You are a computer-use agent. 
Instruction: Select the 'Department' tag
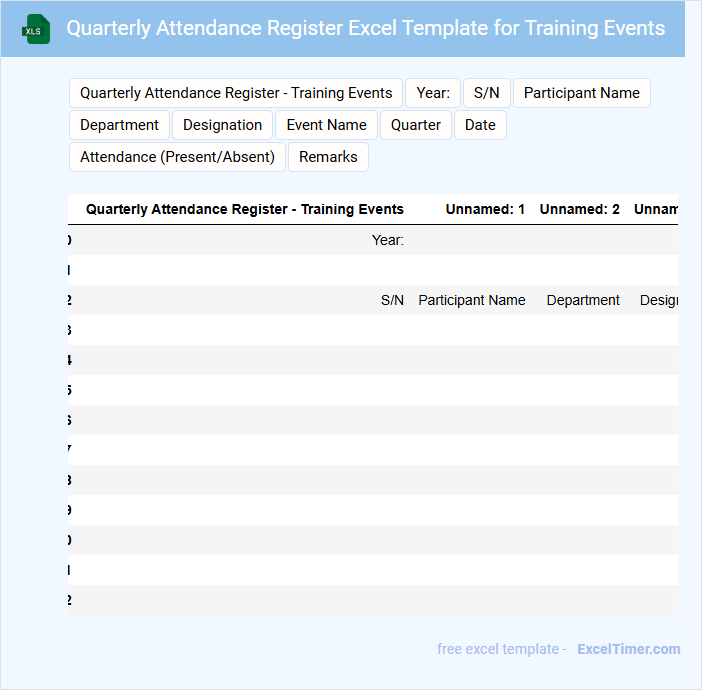[120, 125]
